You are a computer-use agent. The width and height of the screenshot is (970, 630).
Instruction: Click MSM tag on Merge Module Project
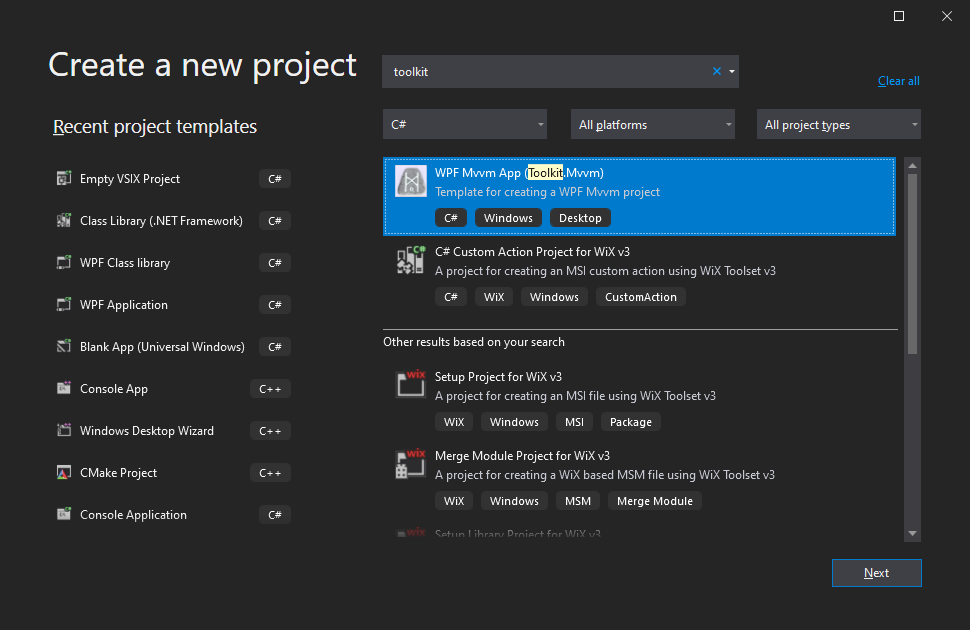click(578, 501)
